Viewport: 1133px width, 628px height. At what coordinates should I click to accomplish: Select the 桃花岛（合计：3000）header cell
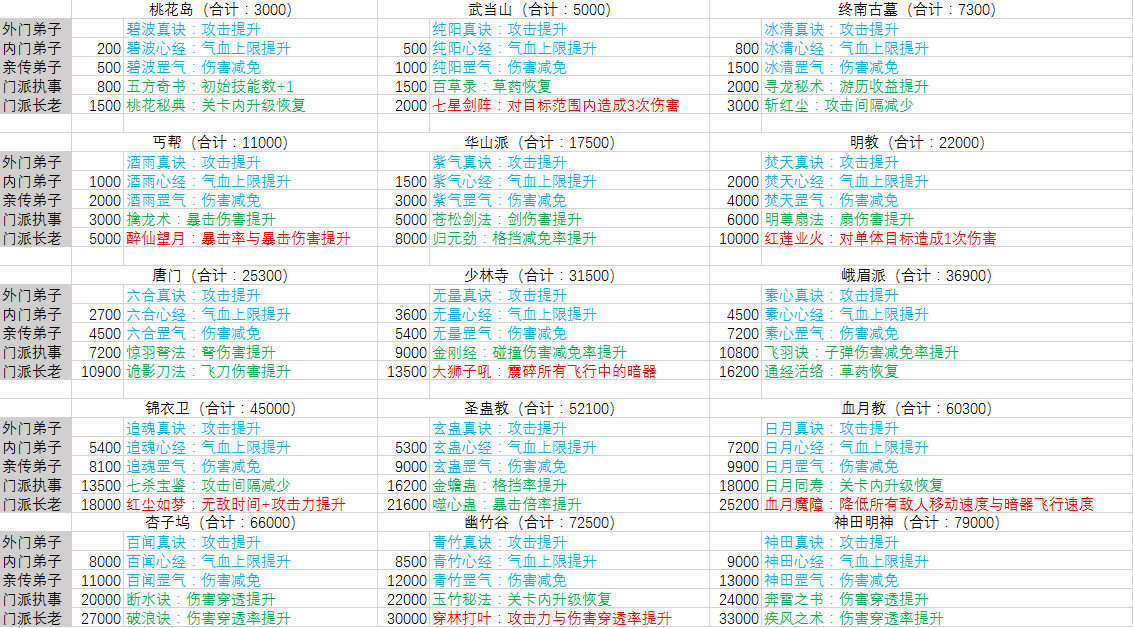click(x=219, y=10)
